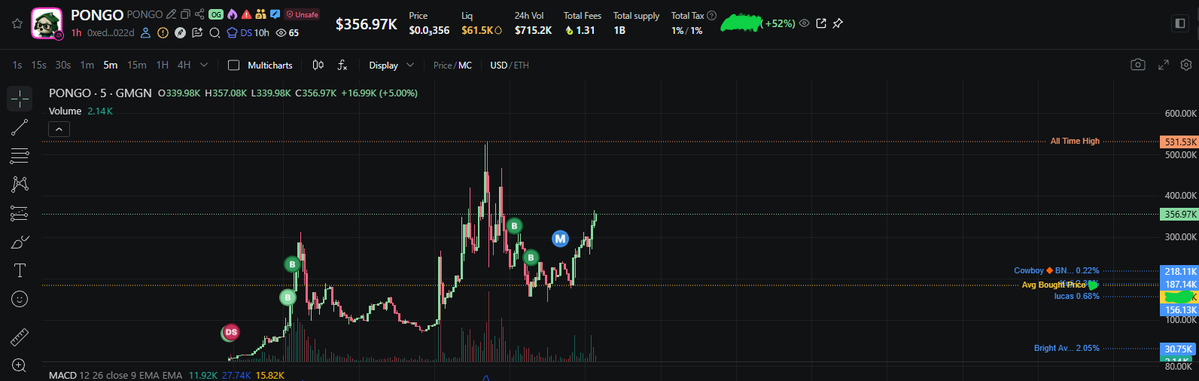Screen dimensions: 1199x381
Task: Search token via magnifier icon in header
Action: pyautogui.click(x=215, y=33)
